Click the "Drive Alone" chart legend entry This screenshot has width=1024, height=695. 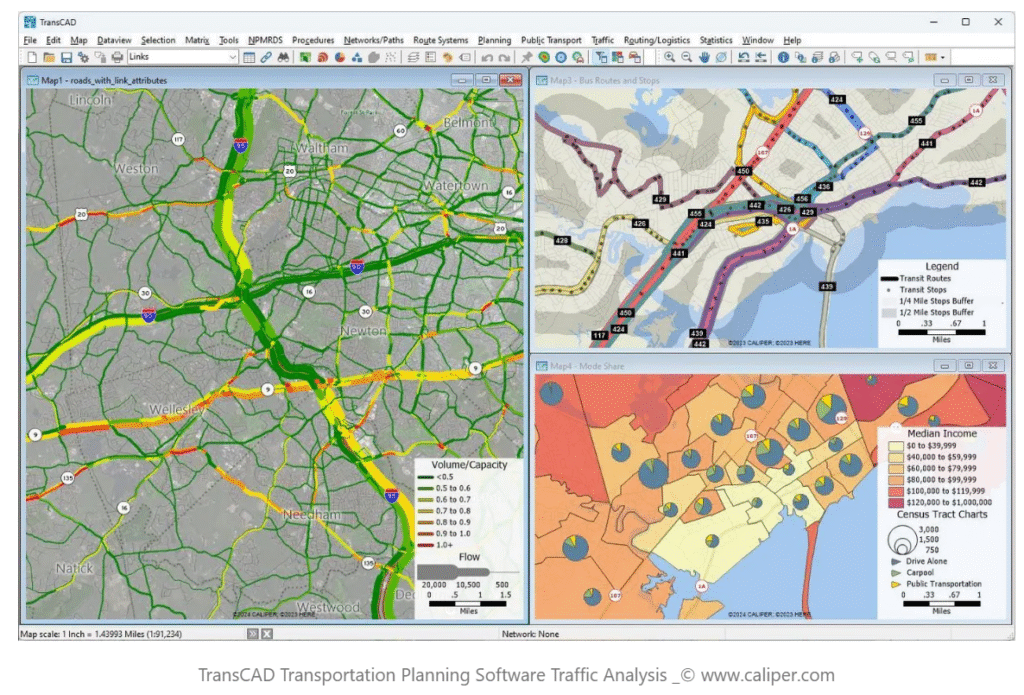[x=926, y=561]
